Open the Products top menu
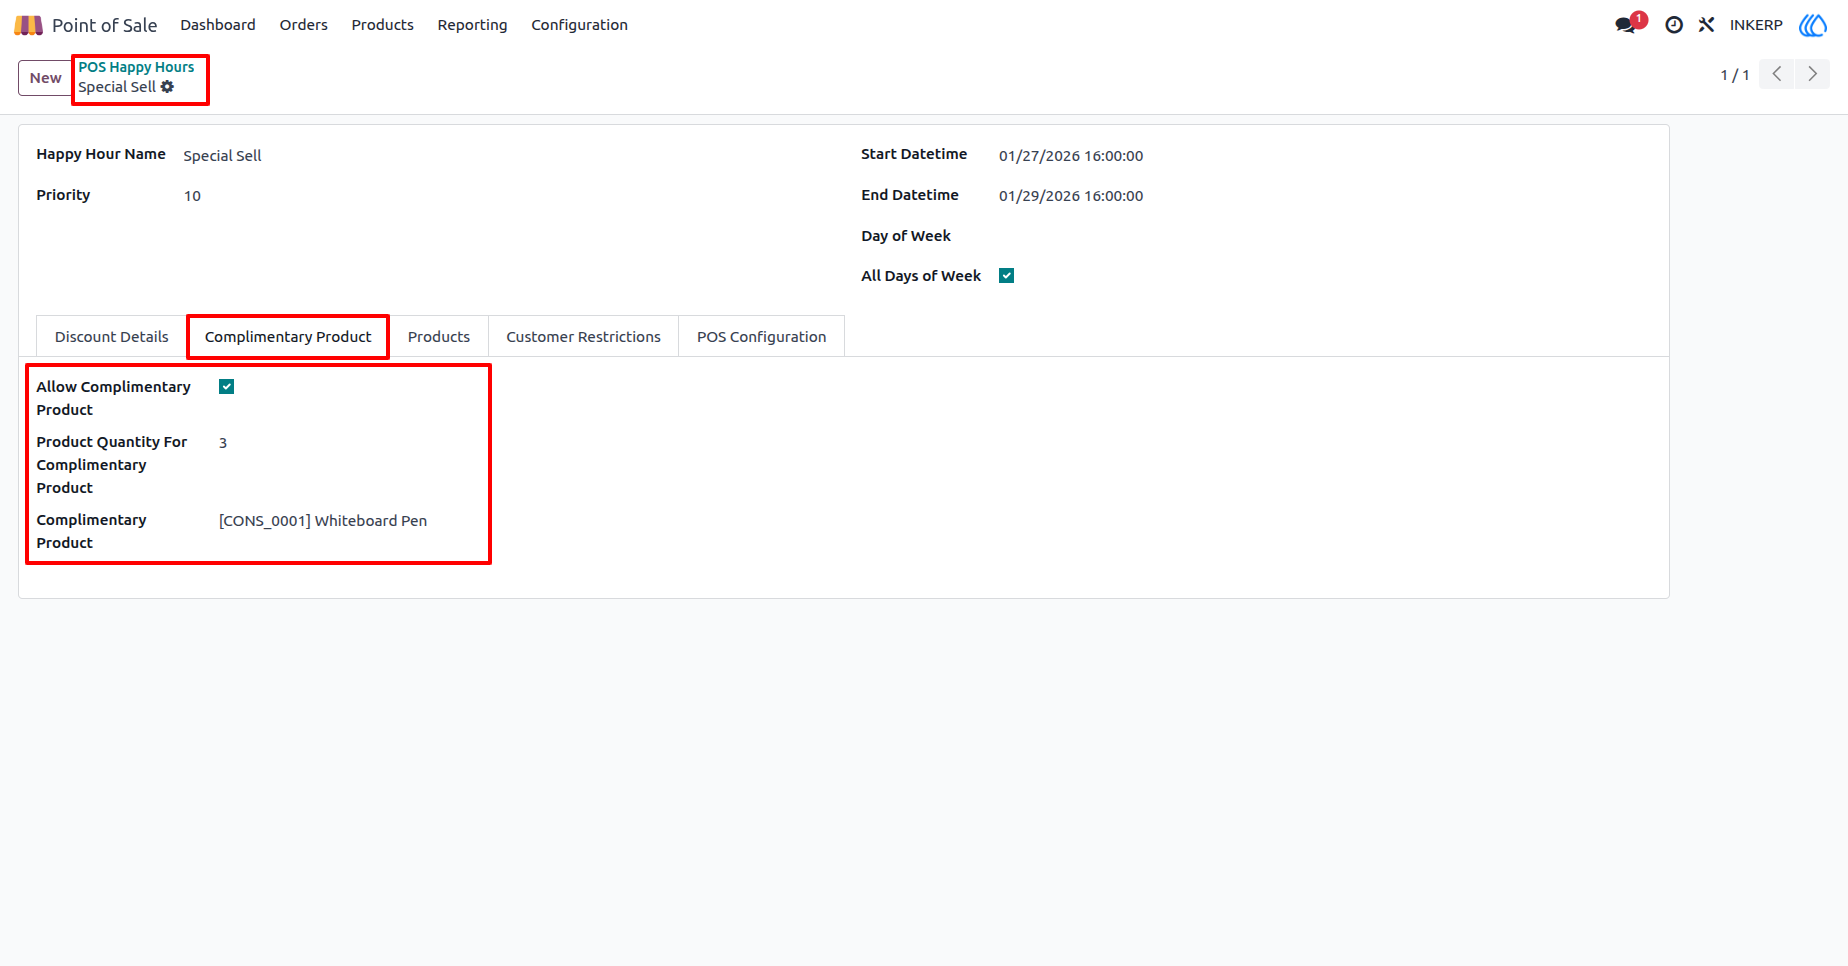The height and width of the screenshot is (966, 1848). pos(383,25)
